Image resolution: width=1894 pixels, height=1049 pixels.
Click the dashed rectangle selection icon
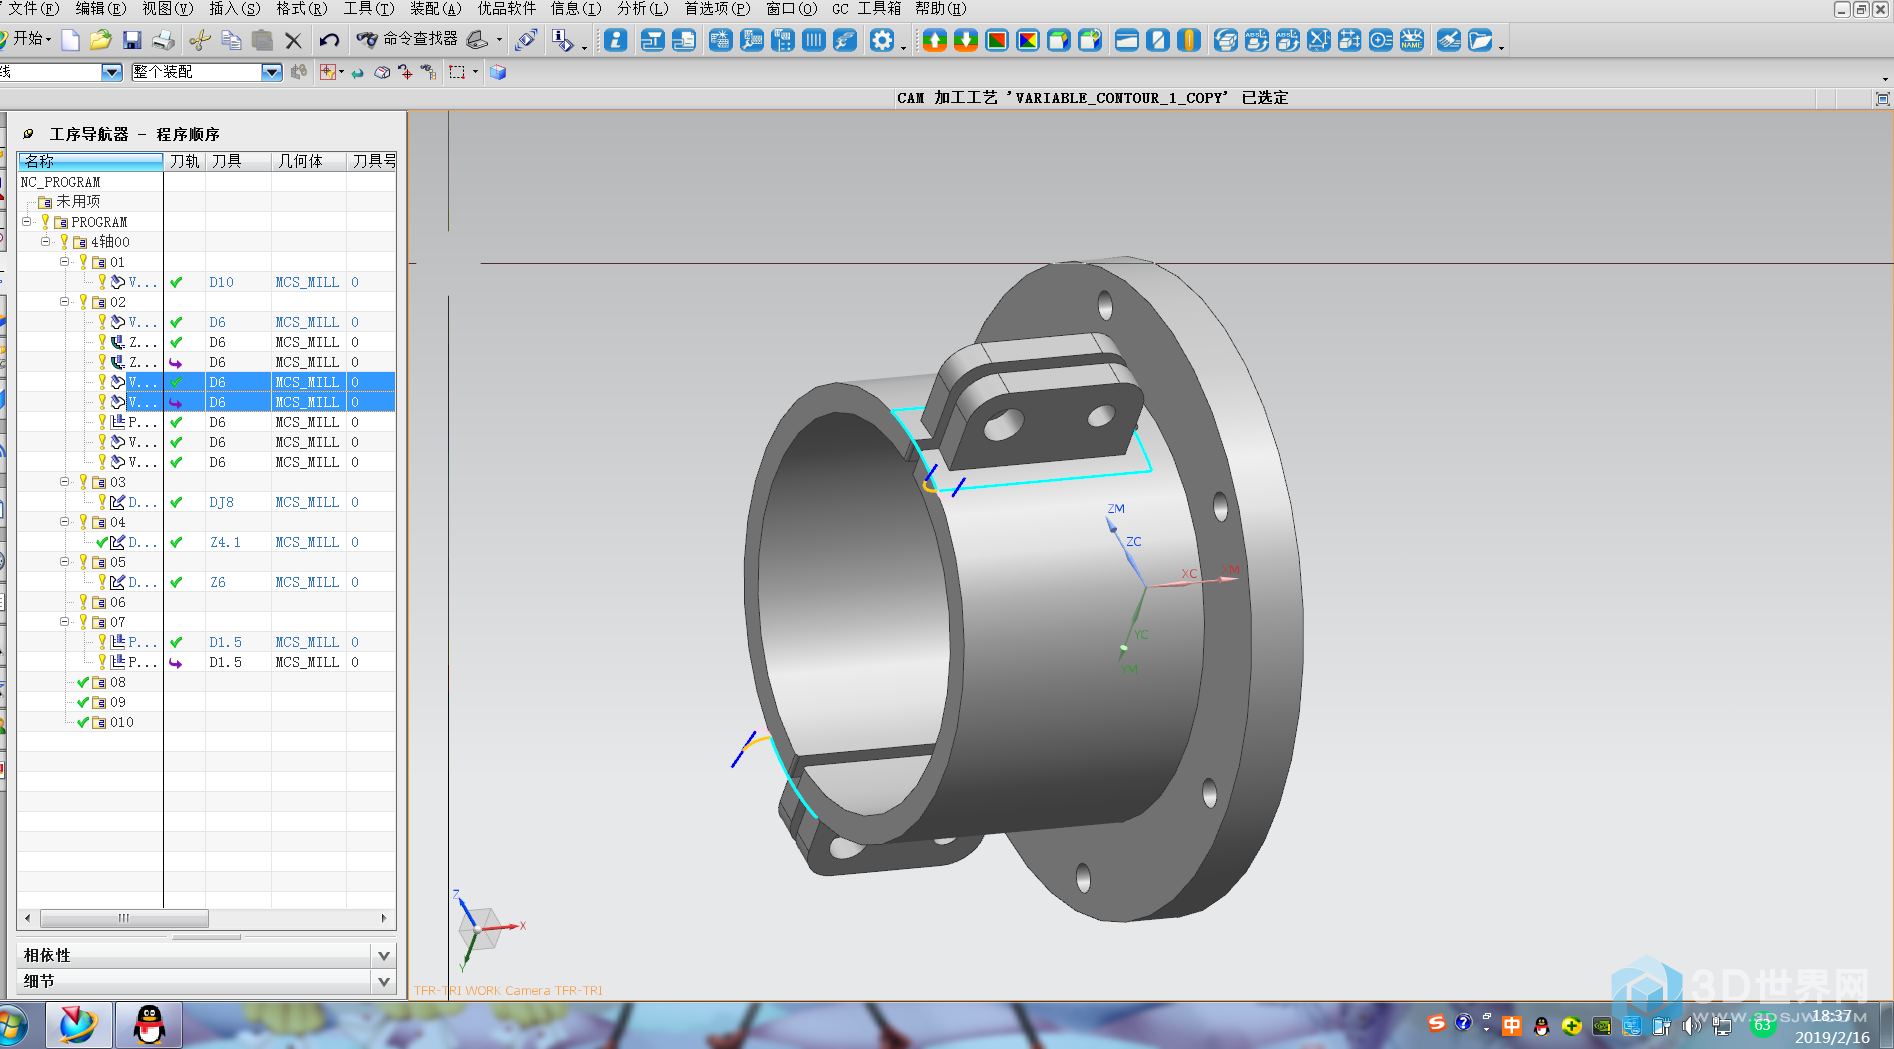click(x=457, y=72)
